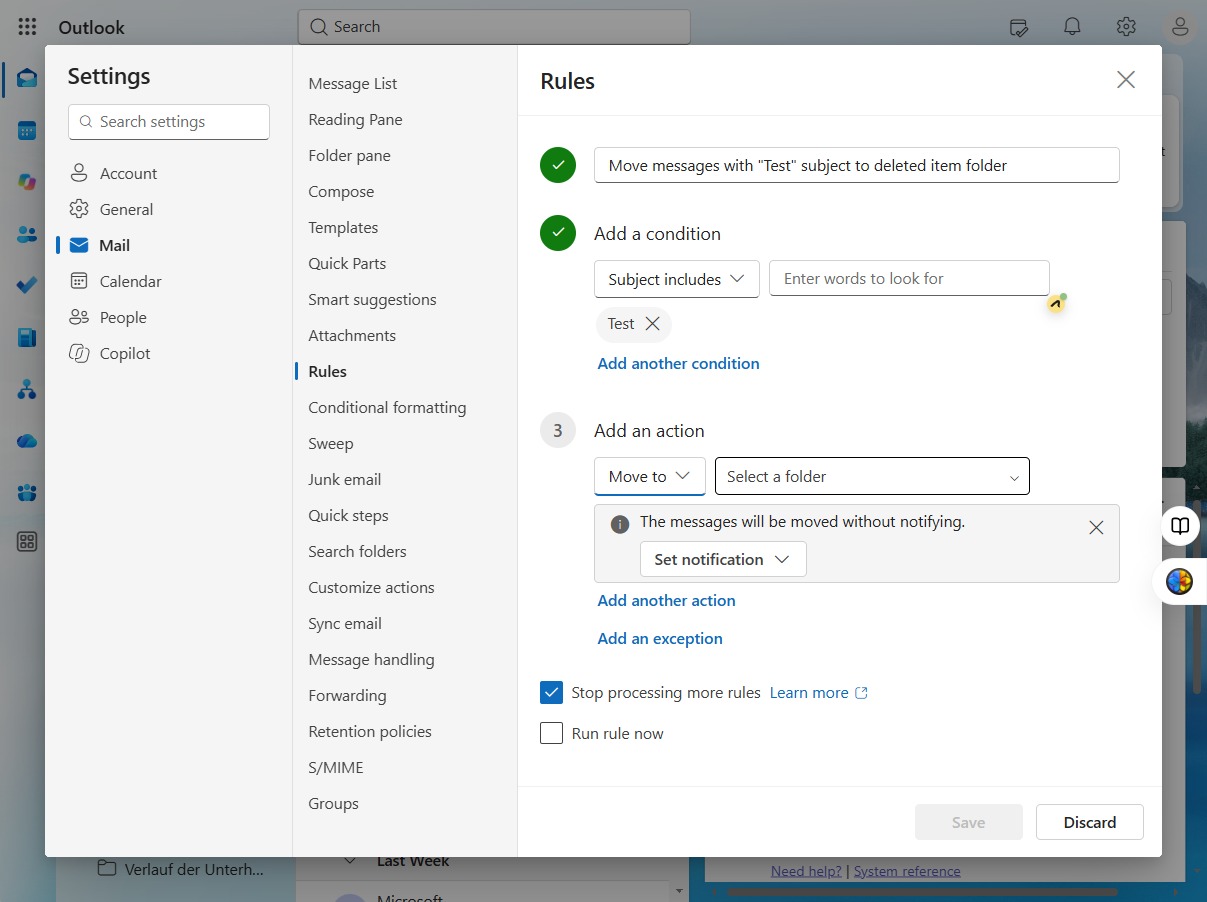The image size is (1207, 902).
Task: Open the Move to action dropdown
Action: tap(650, 476)
